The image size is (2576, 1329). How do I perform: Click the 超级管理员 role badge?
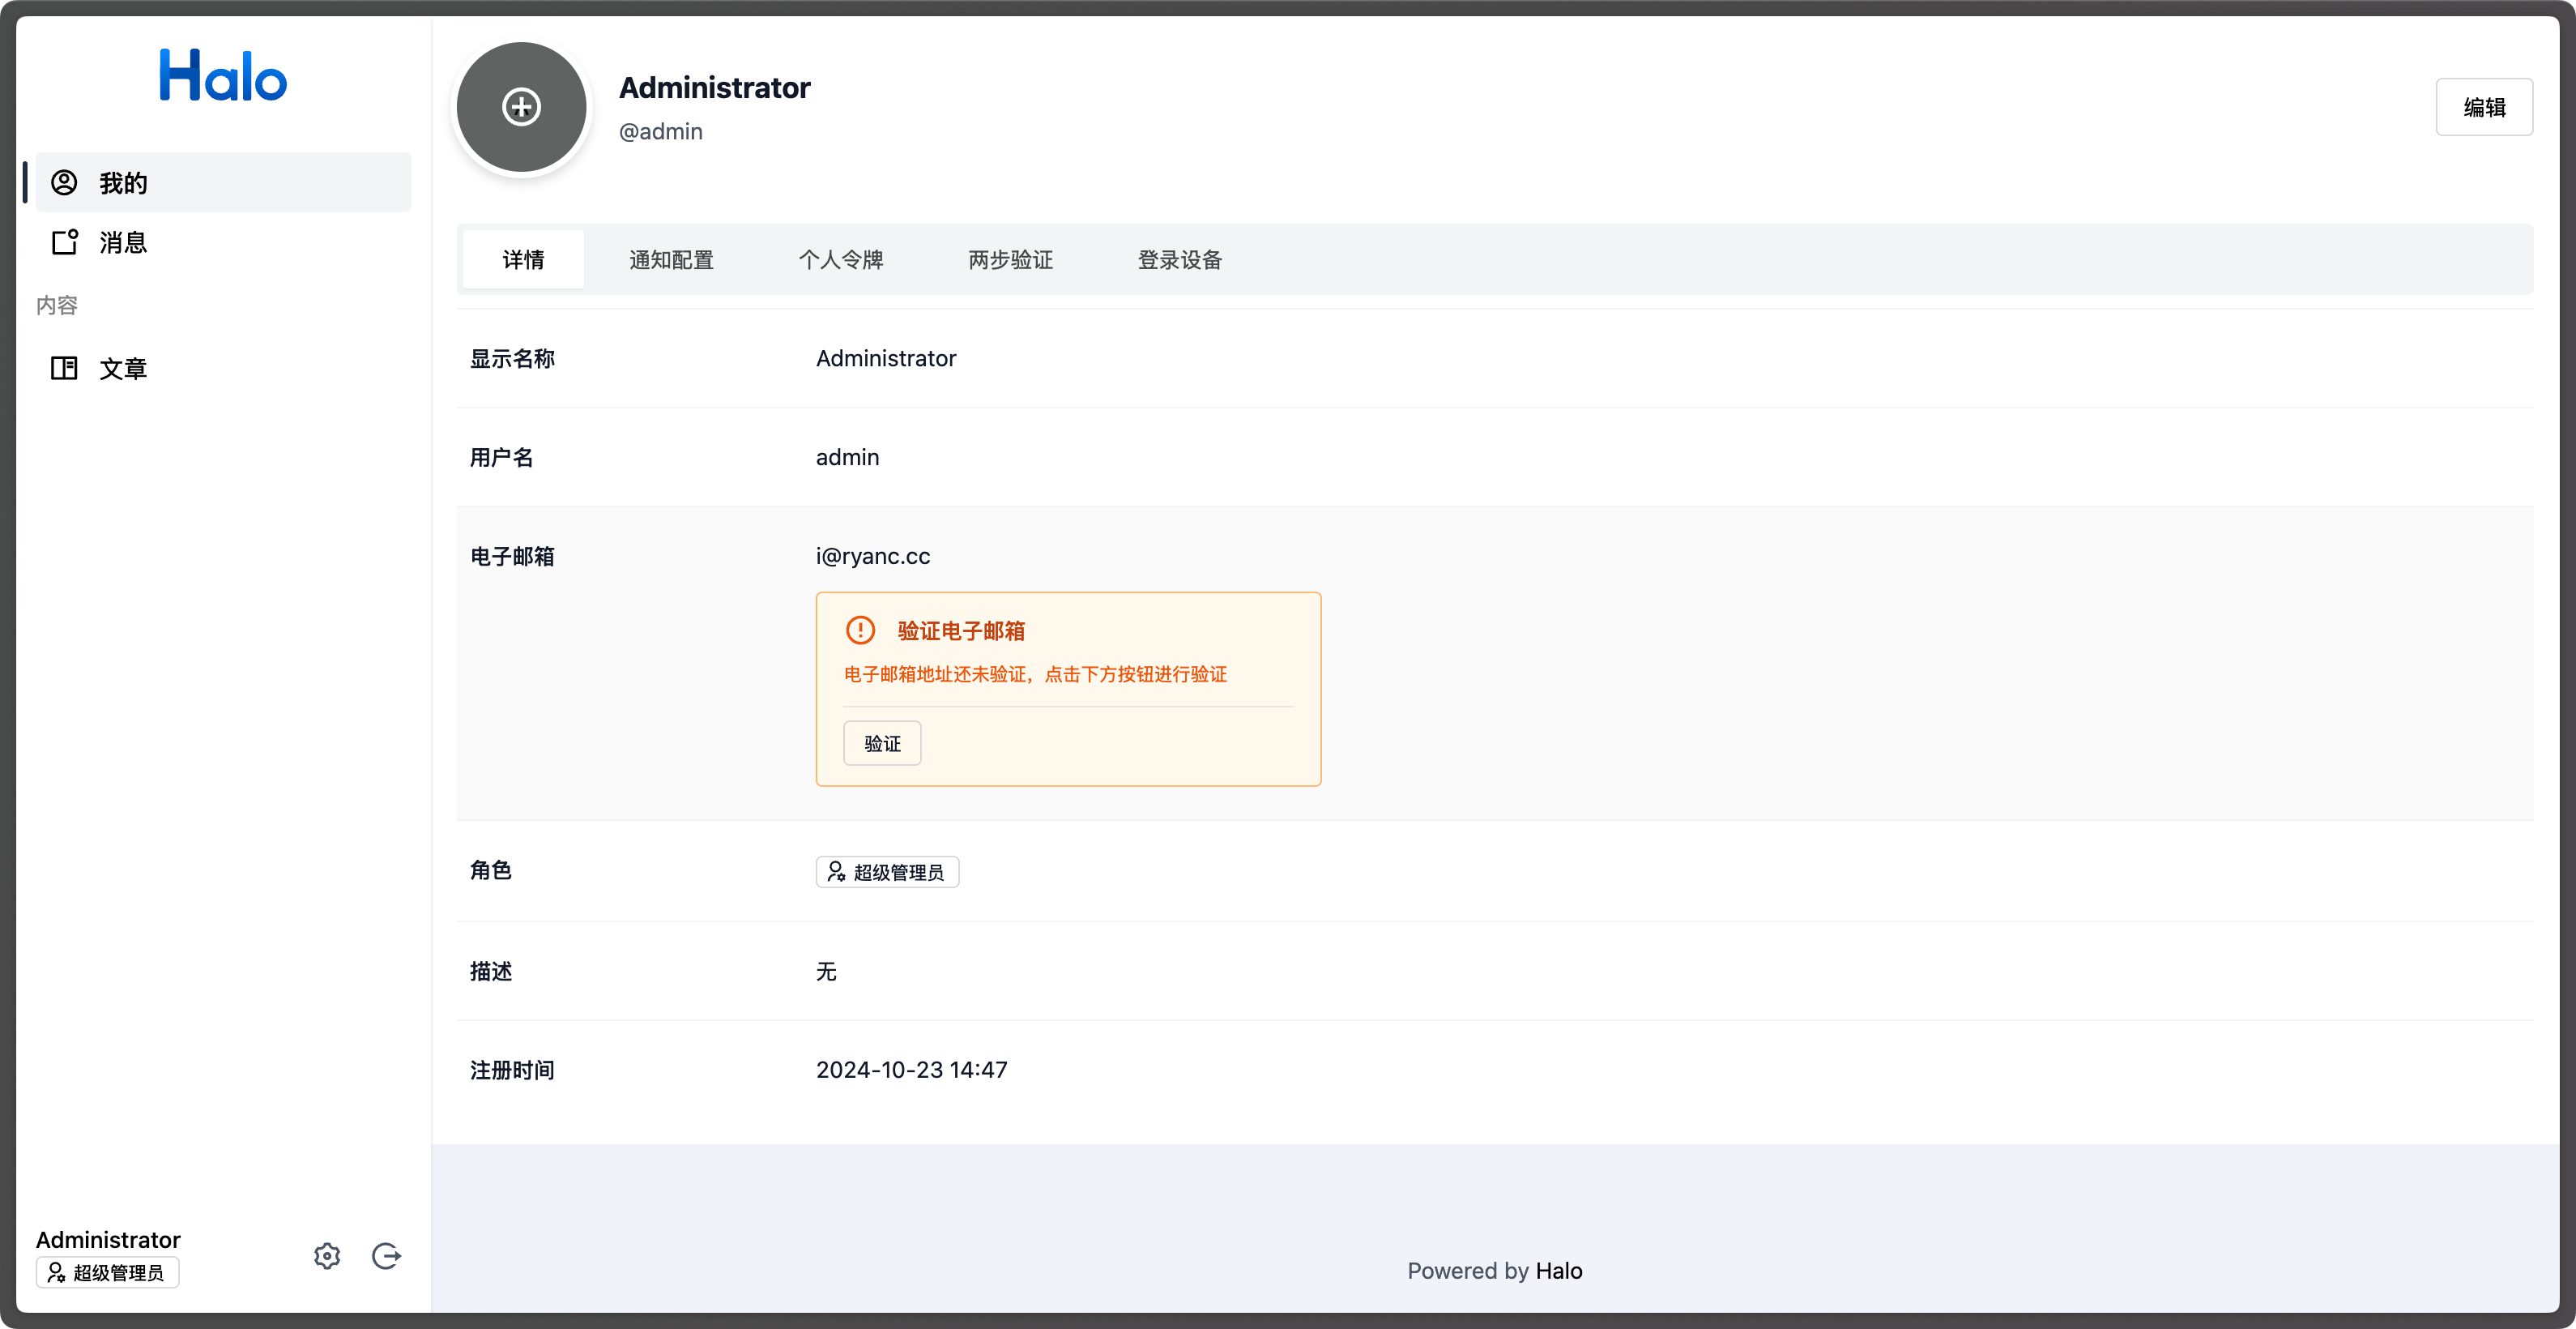pos(888,871)
